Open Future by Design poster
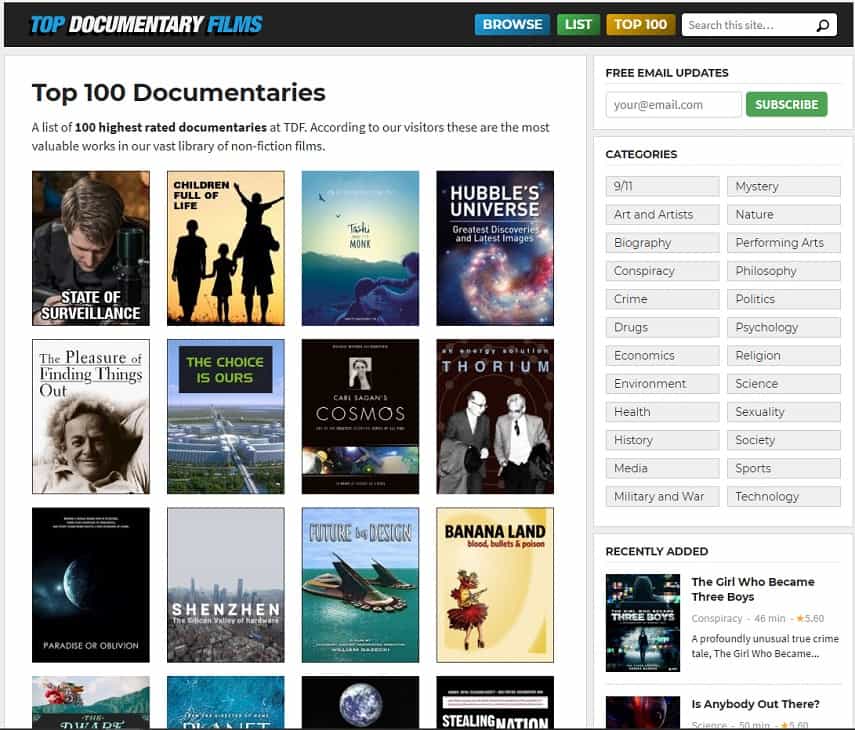Image resolution: width=855 pixels, height=730 pixels. [360, 585]
